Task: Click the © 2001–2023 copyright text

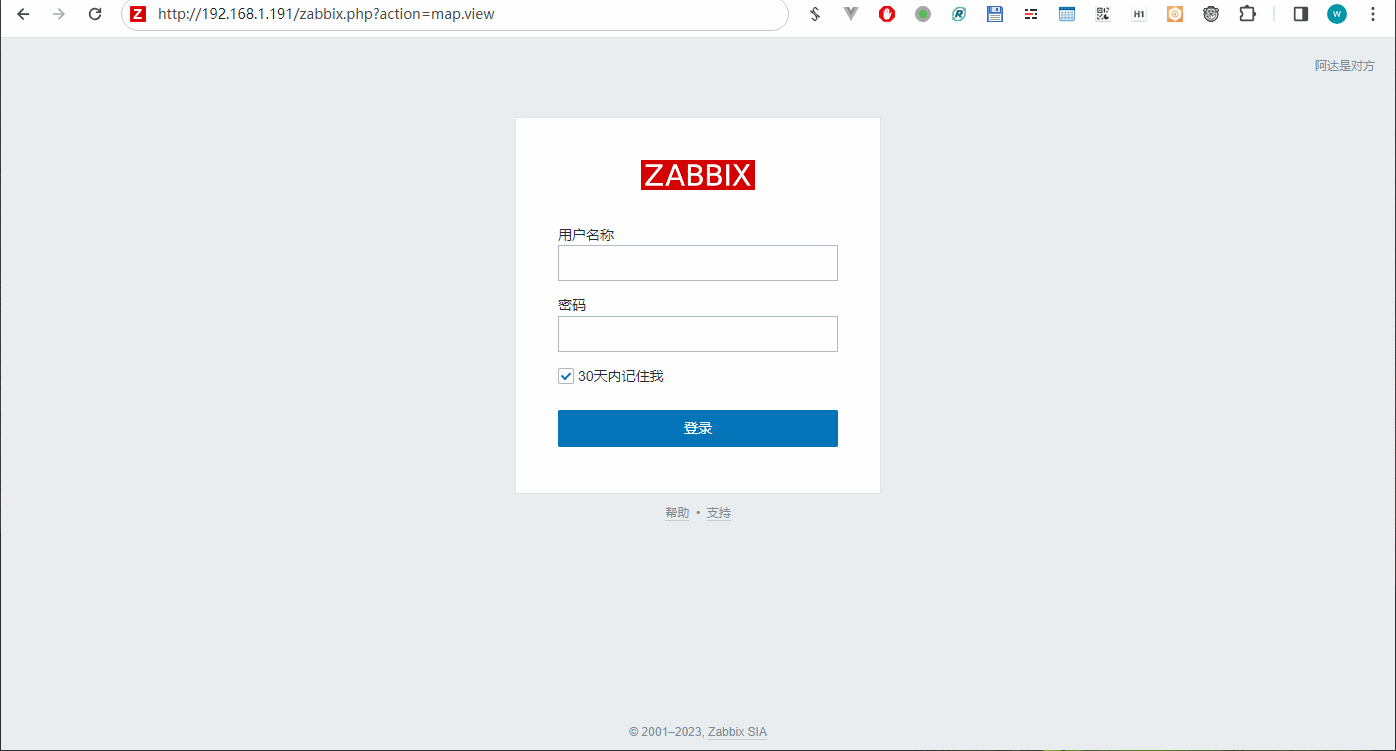Action: coord(666,732)
